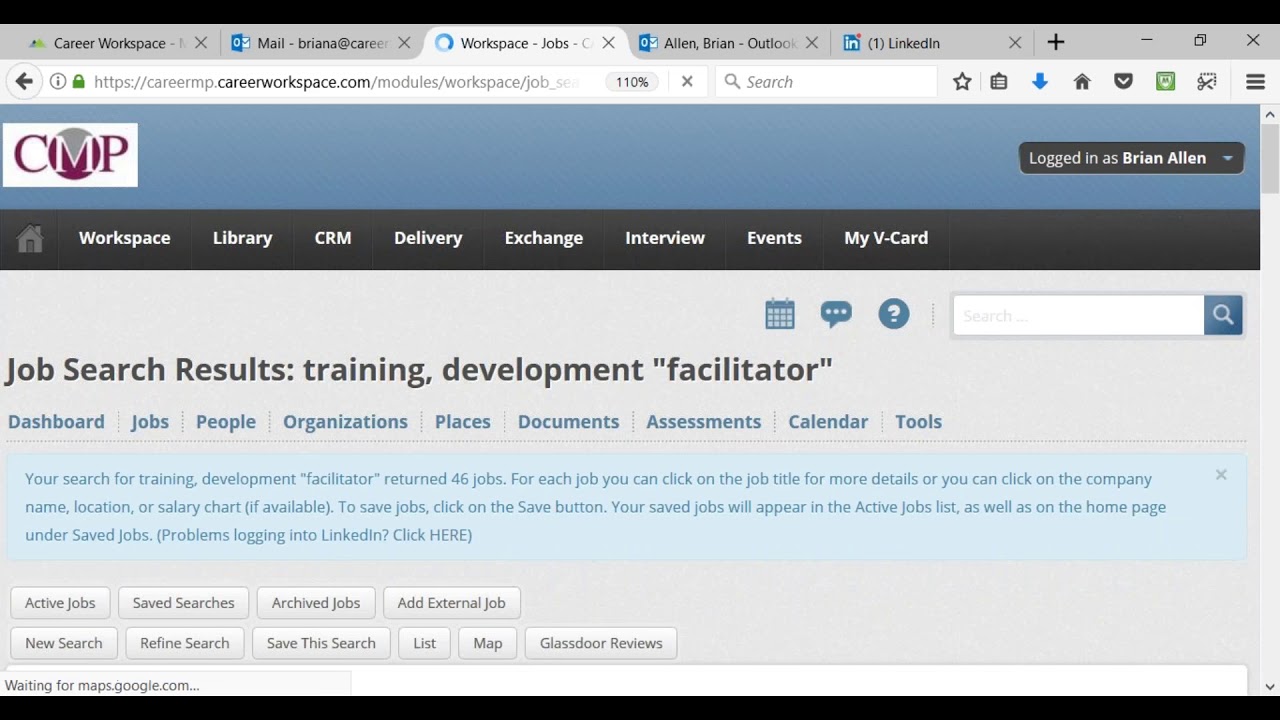Click Refine Search button
Viewport: 1280px width, 720px height.
185,643
